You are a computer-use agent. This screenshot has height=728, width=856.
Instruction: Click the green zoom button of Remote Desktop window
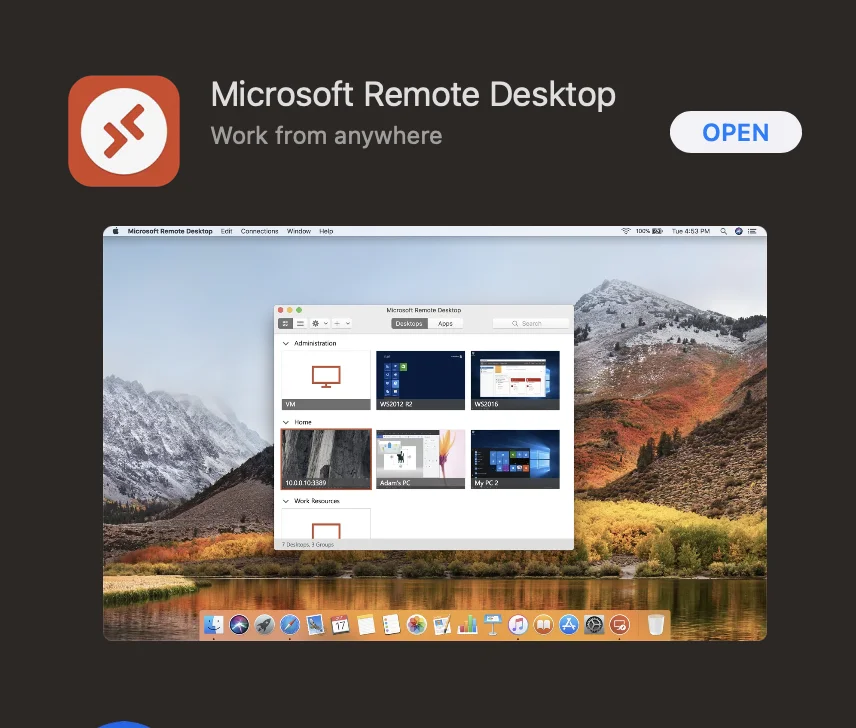(299, 310)
